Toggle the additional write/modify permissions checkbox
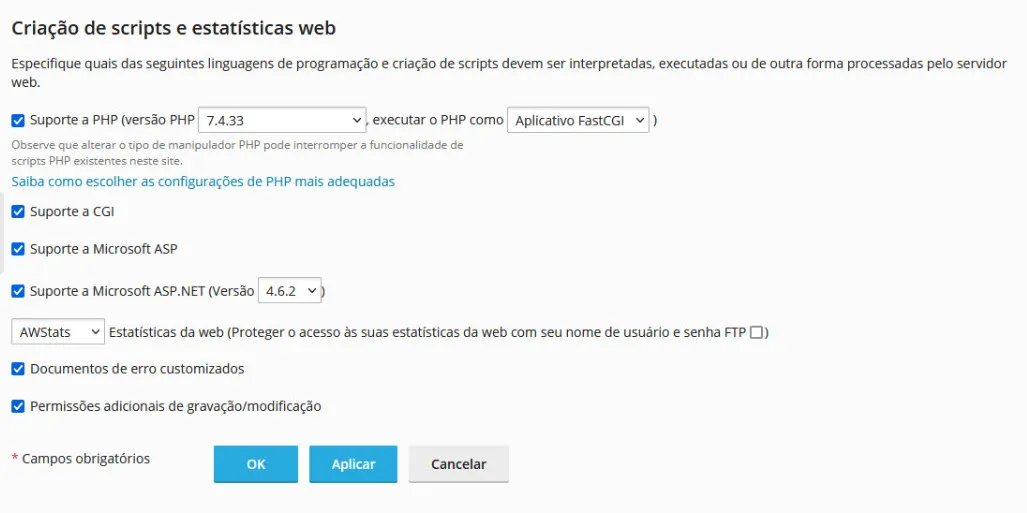The height and width of the screenshot is (513, 1027). (18, 407)
